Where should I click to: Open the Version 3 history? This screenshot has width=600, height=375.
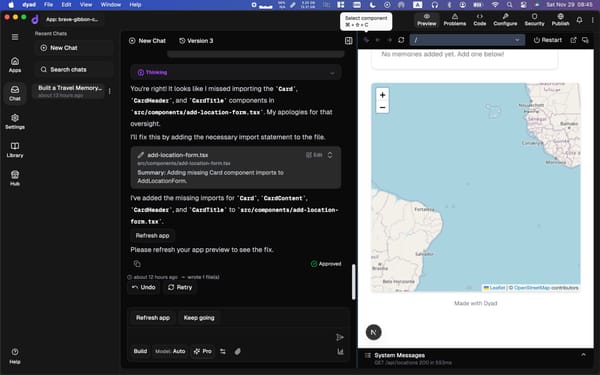196,41
